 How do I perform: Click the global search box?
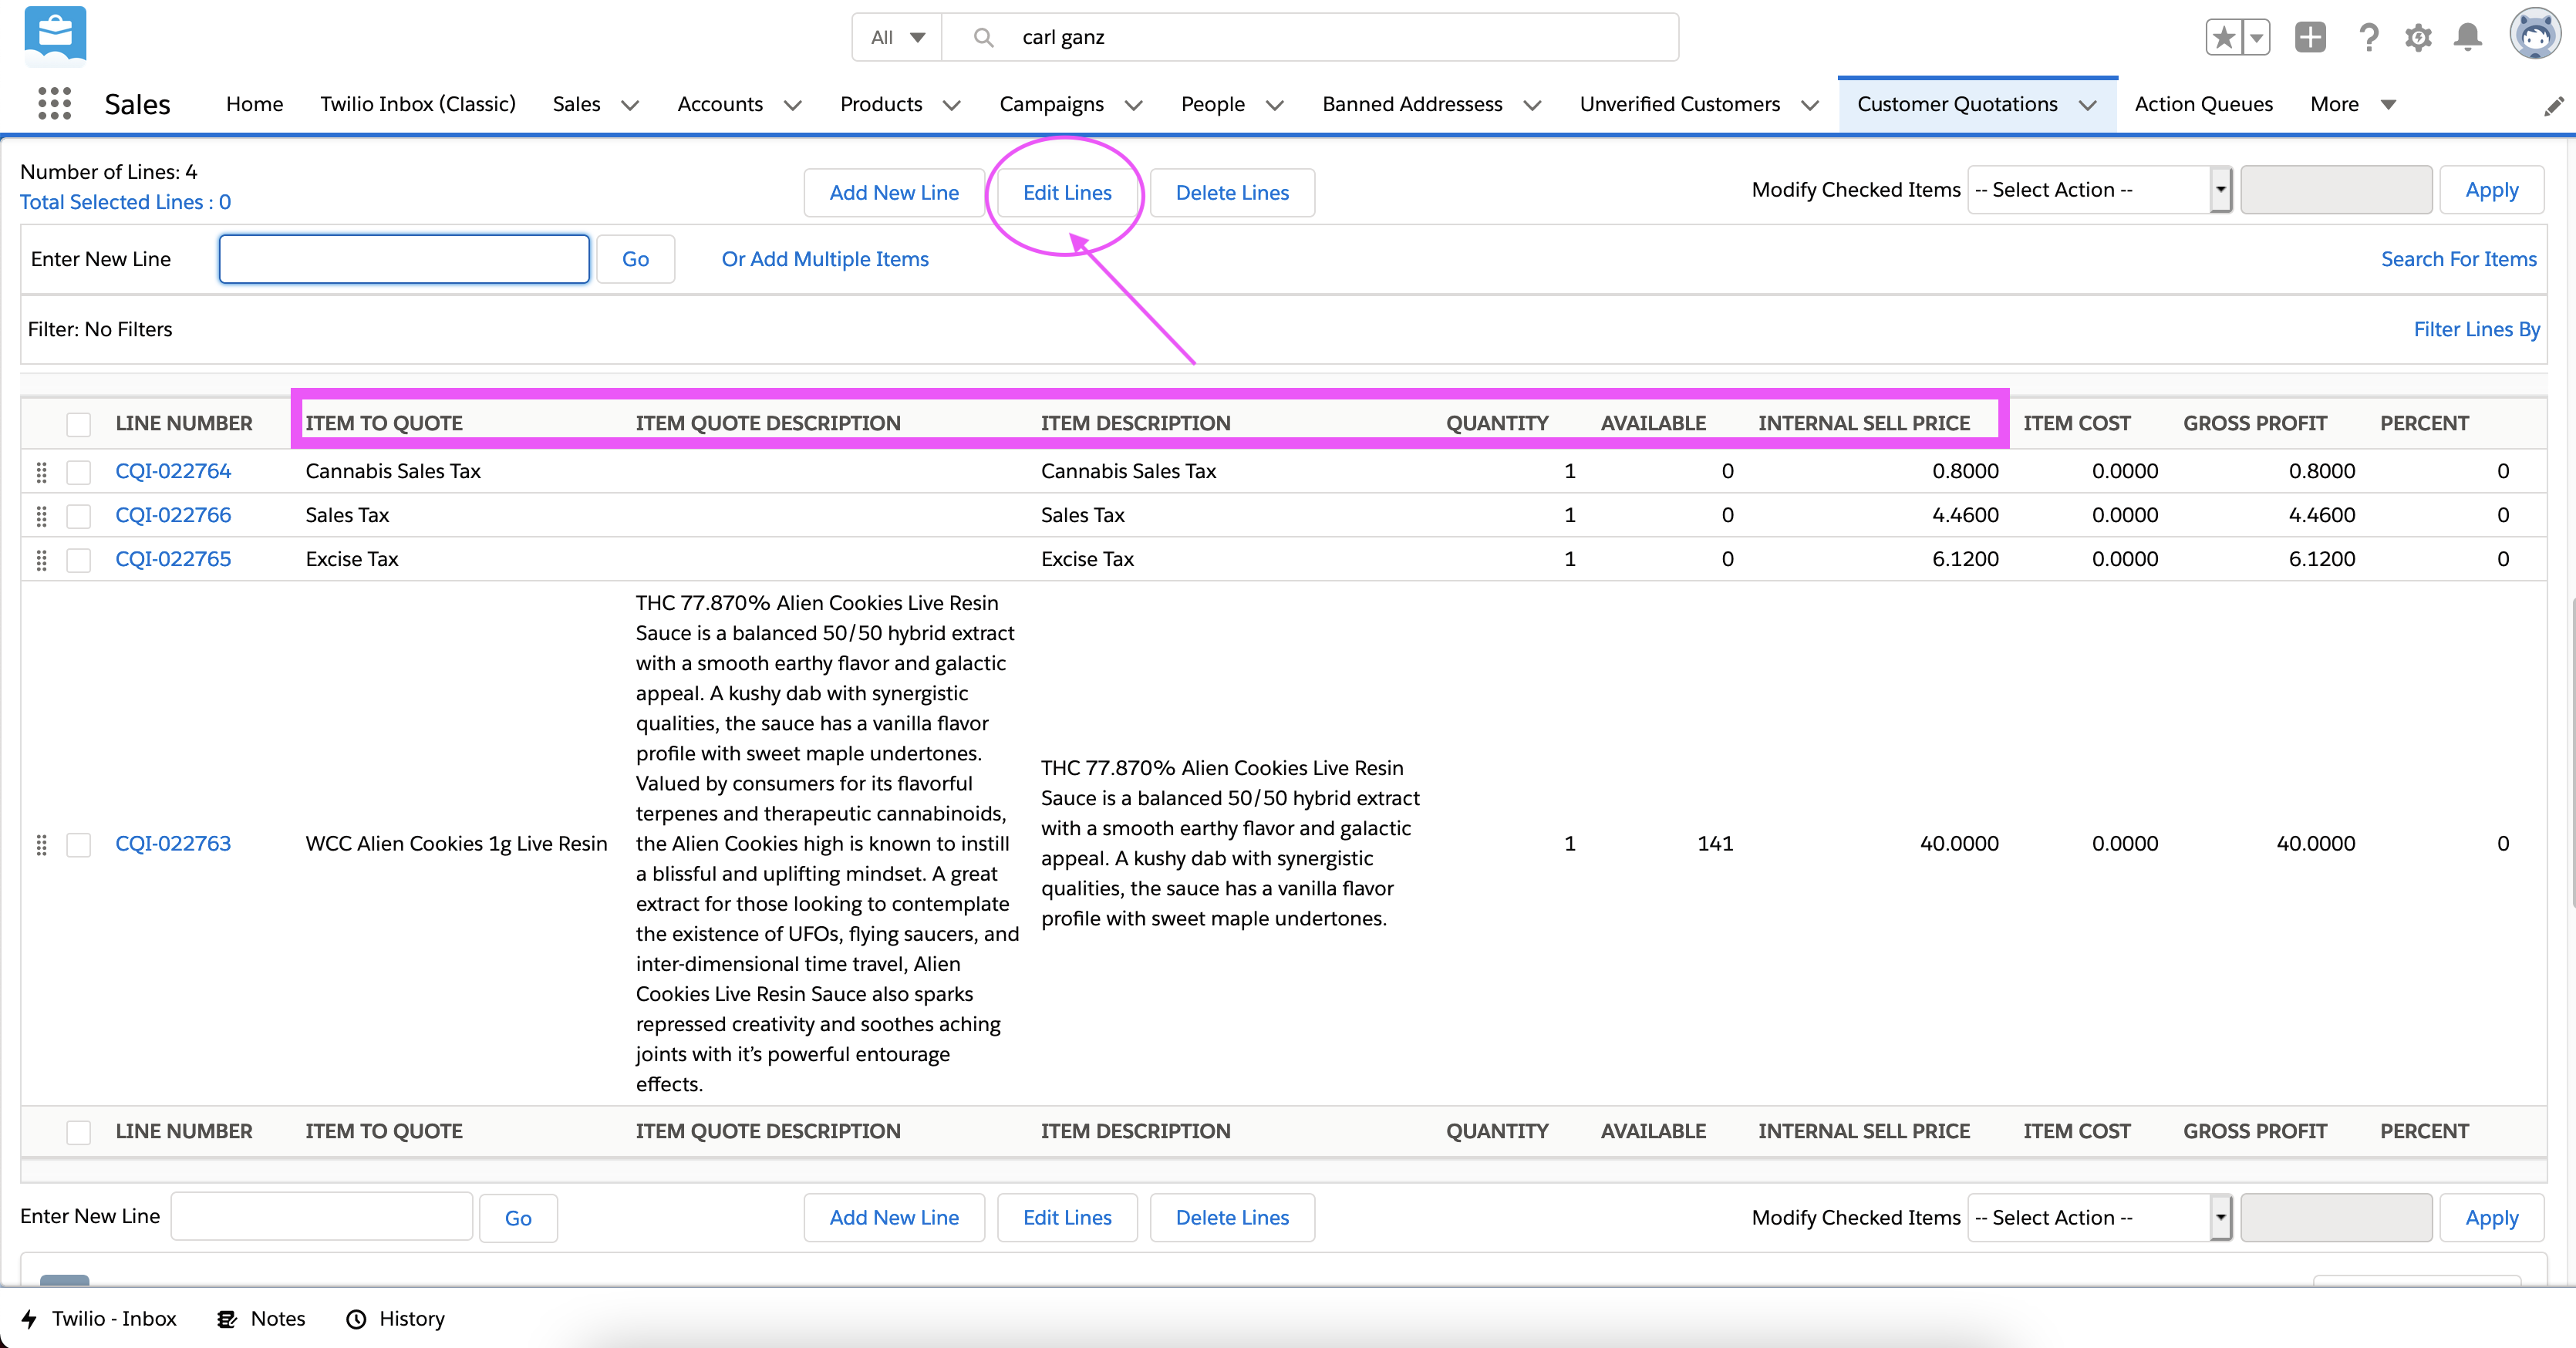click(1310, 38)
